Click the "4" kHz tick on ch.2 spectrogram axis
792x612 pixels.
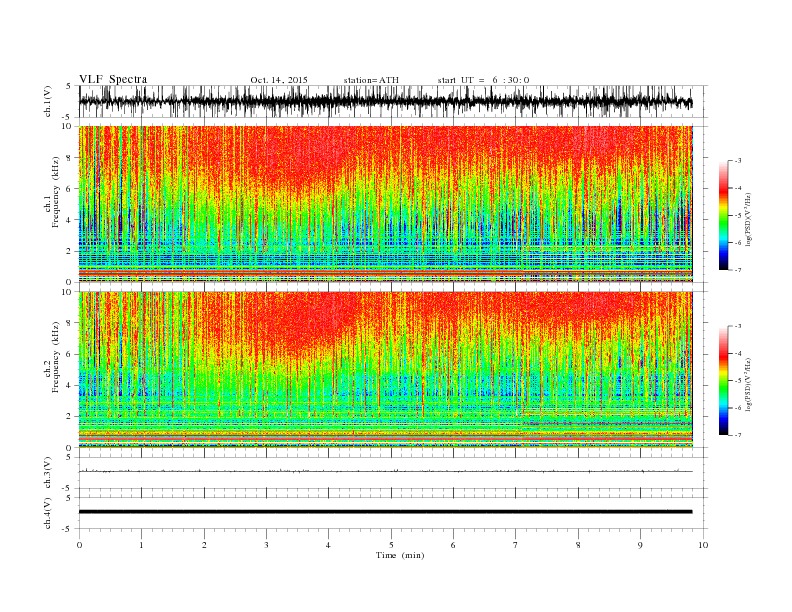tap(69, 385)
